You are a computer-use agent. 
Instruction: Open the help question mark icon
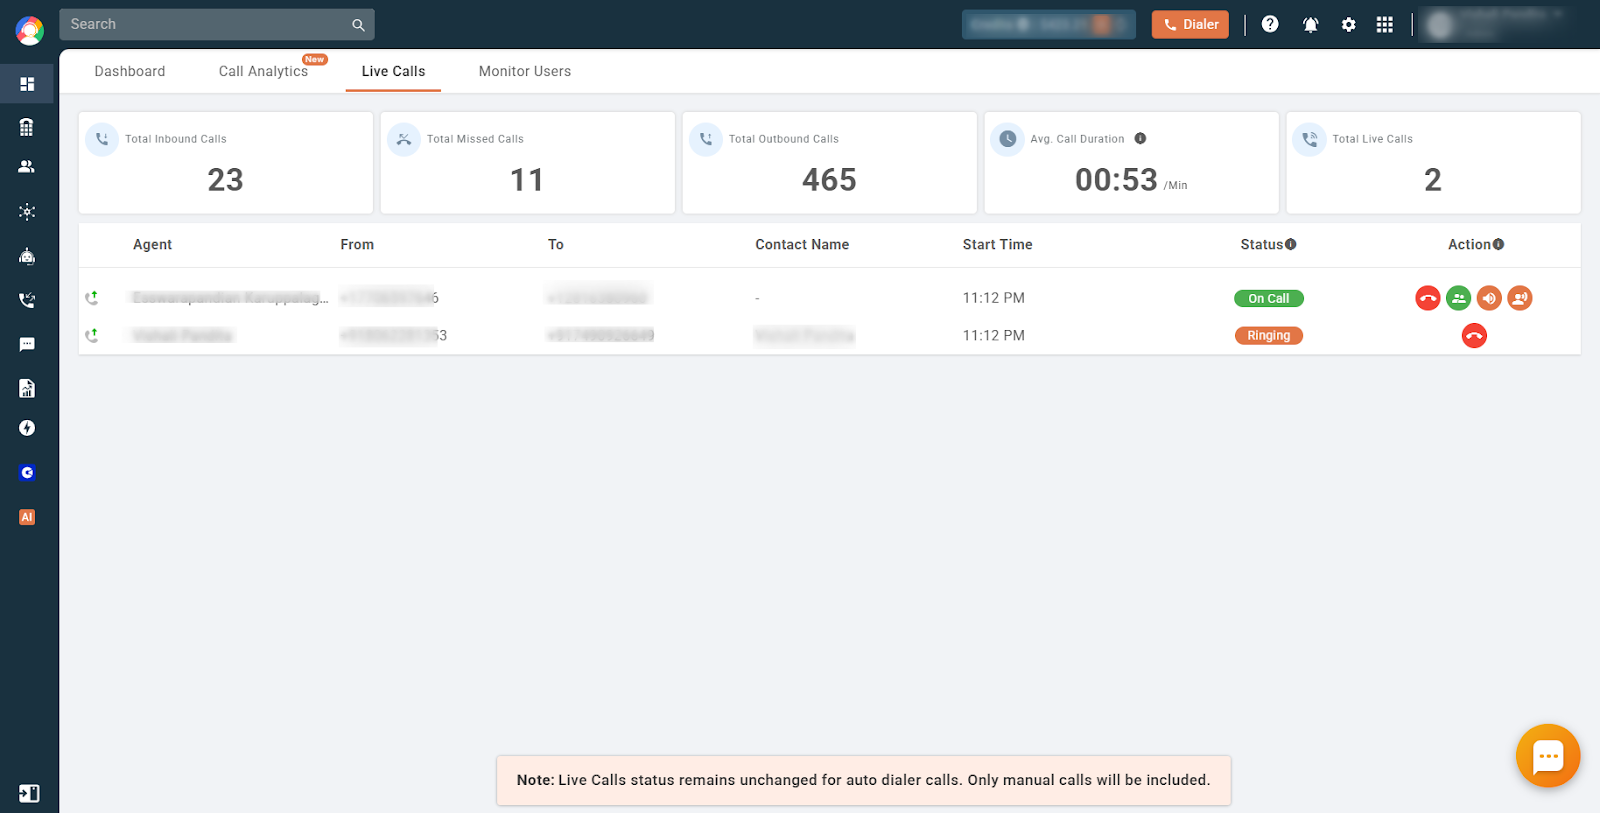click(1270, 24)
